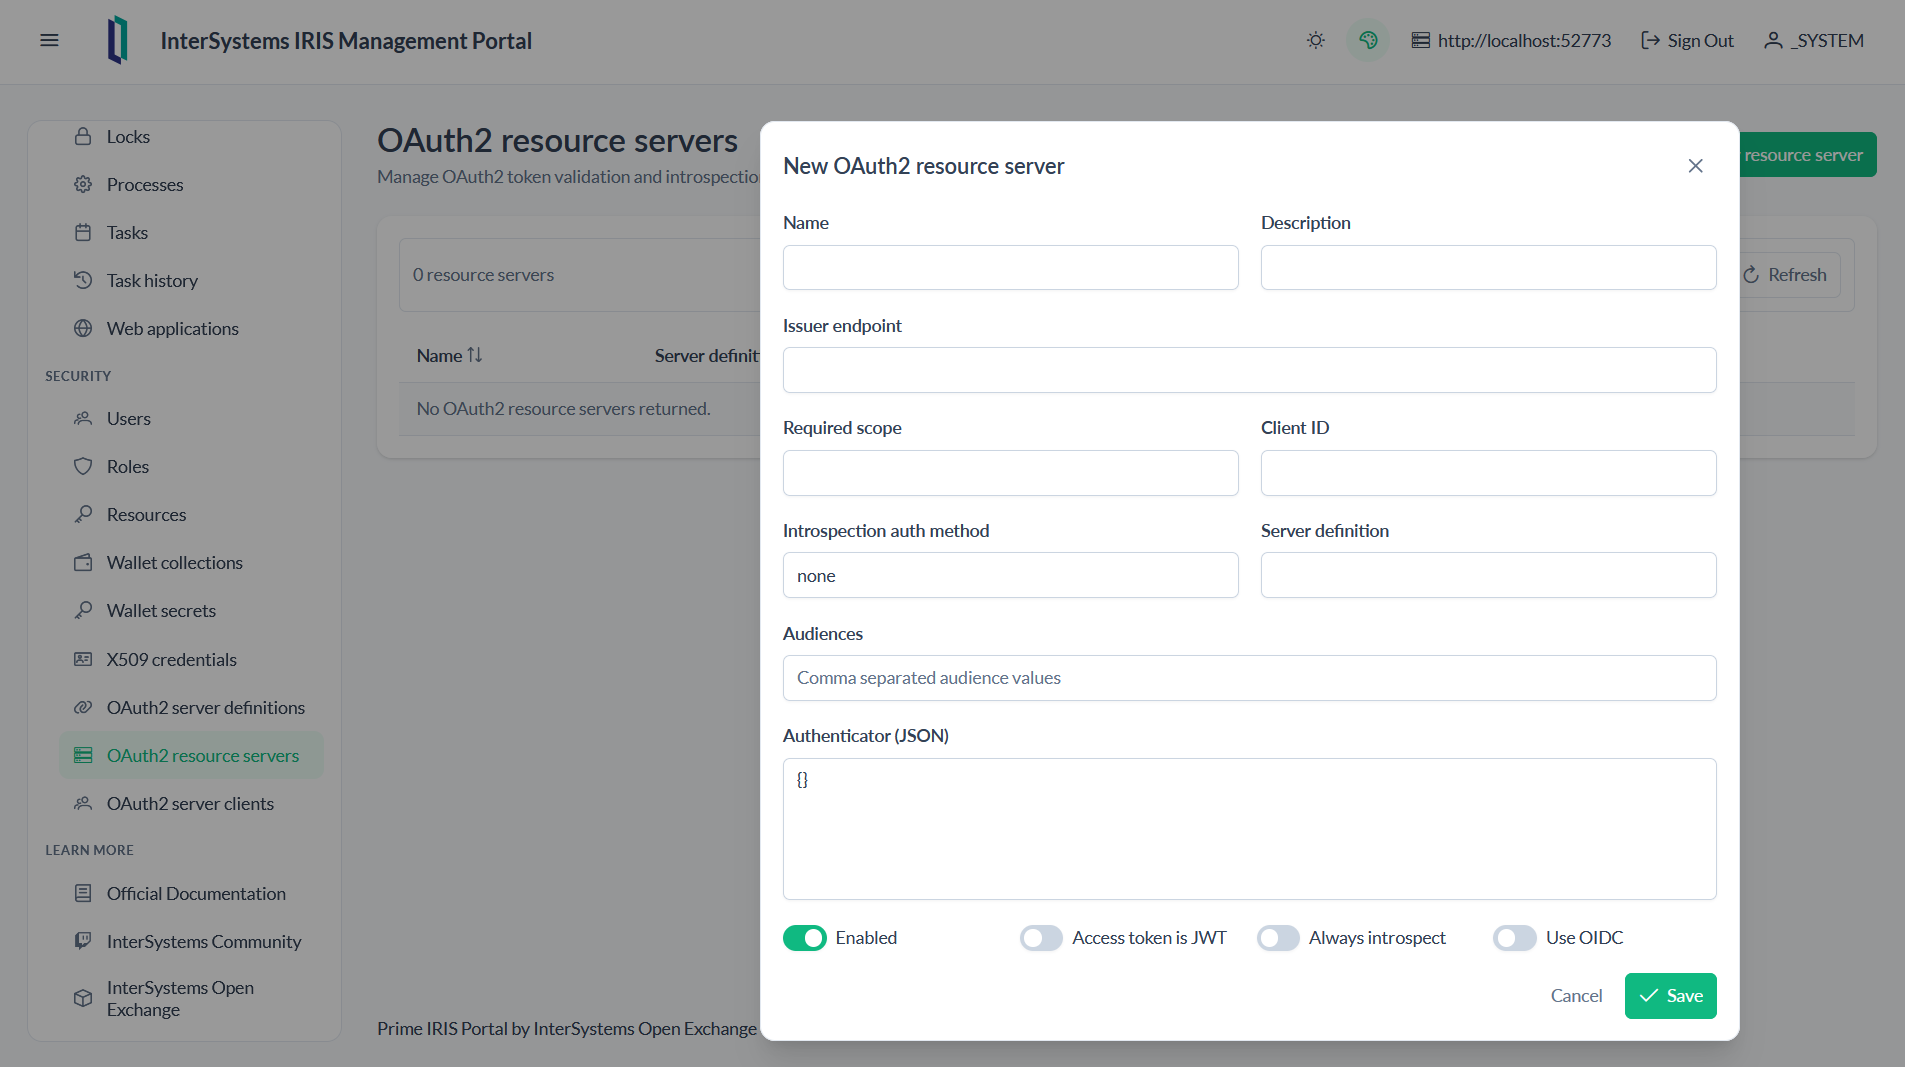Turn on Access token is JWT
This screenshot has width=1905, height=1067.
[x=1041, y=938]
